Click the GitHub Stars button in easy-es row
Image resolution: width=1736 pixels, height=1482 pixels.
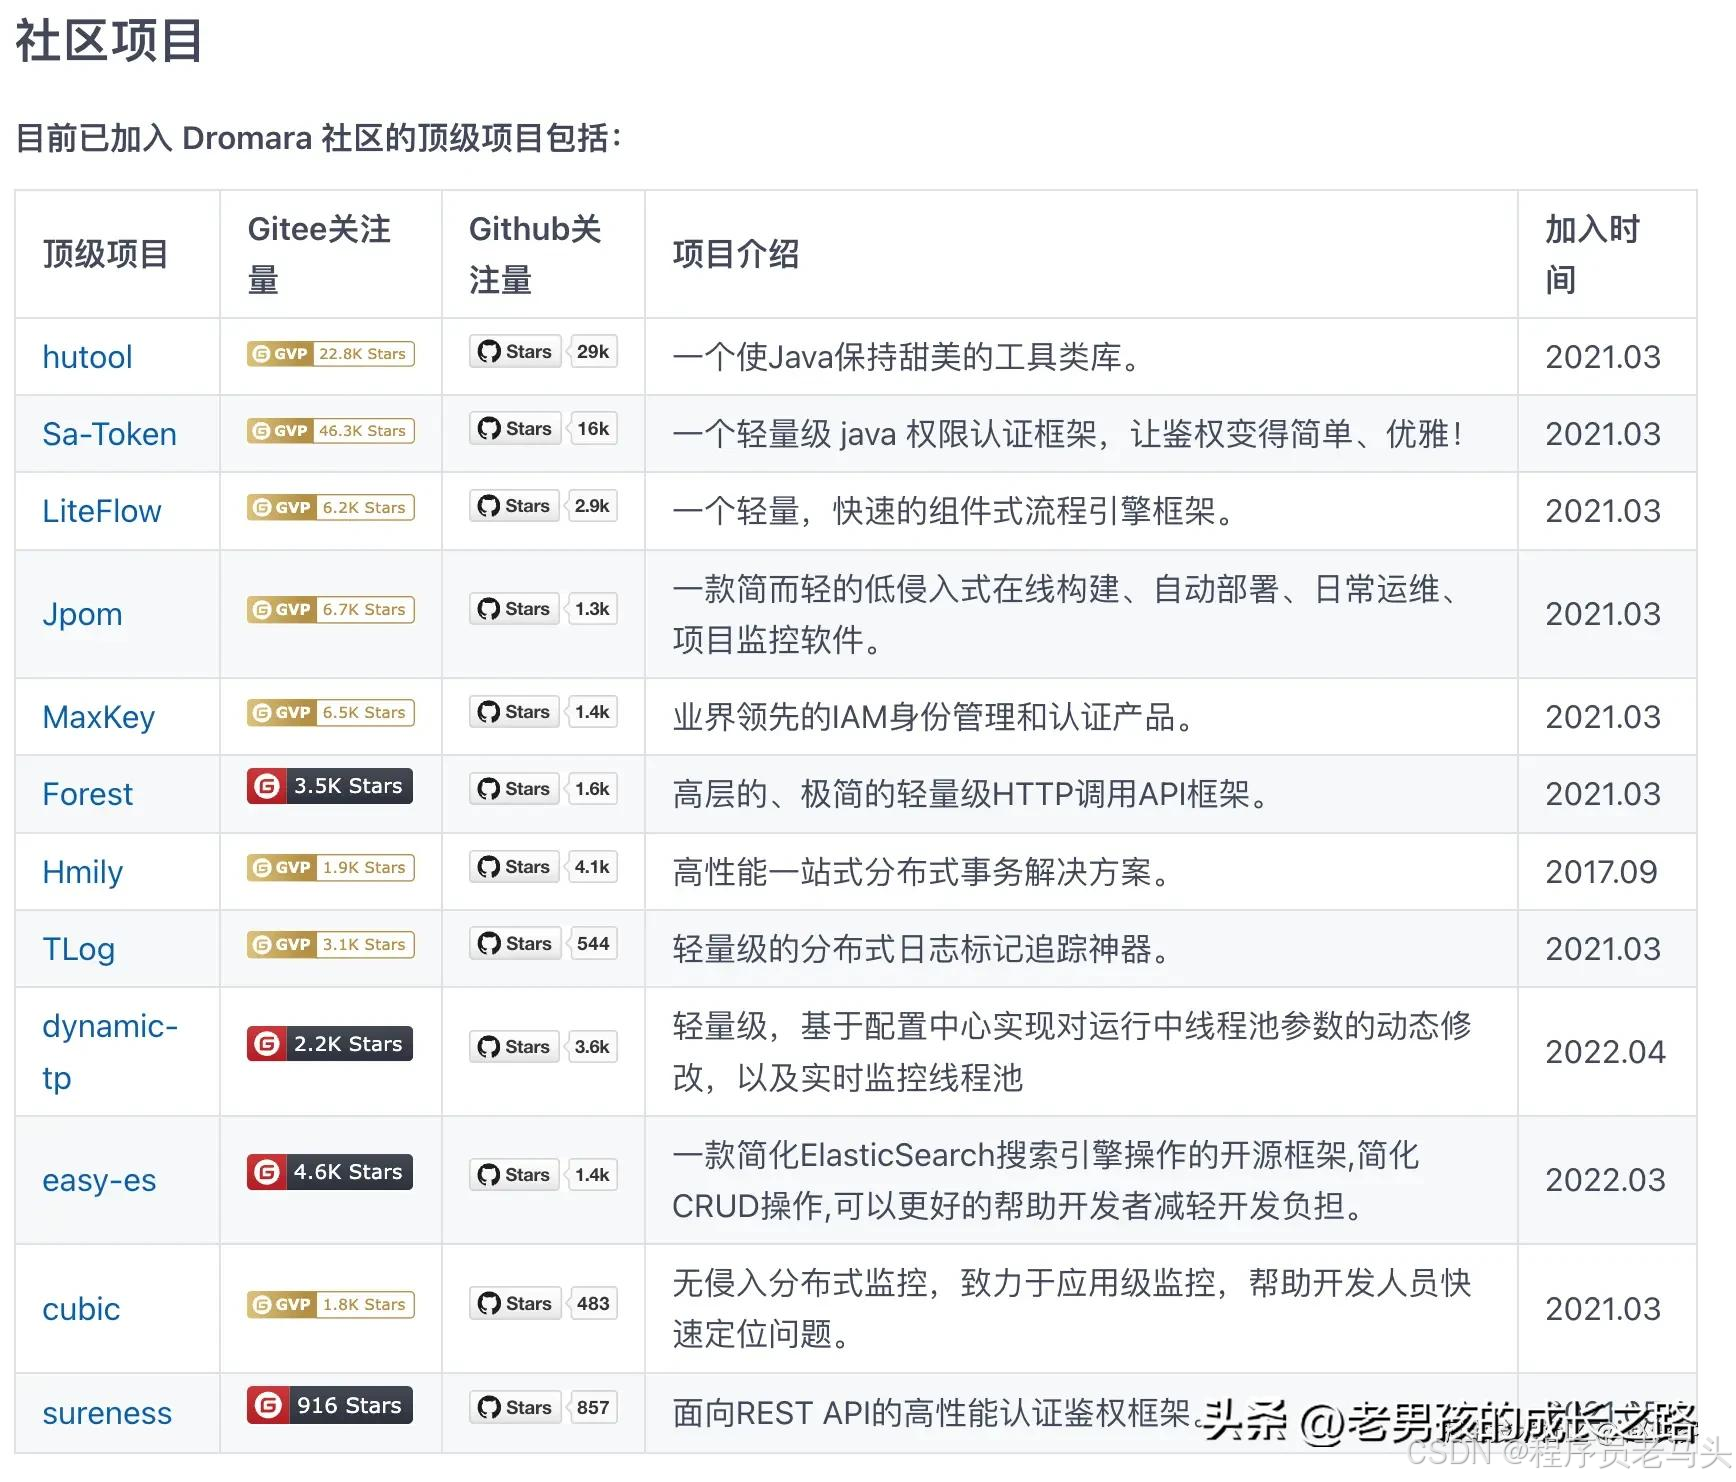click(515, 1175)
